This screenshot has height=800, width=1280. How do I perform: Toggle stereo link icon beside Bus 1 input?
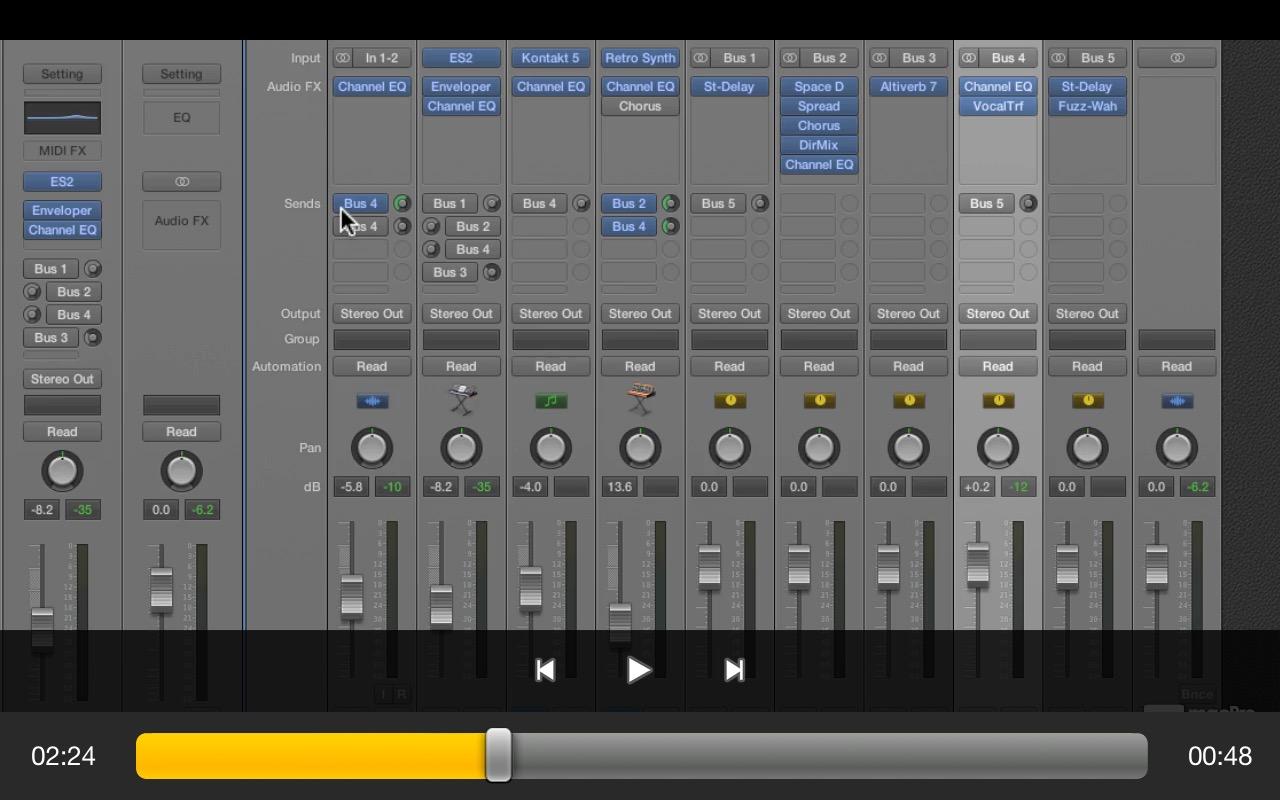(x=701, y=58)
